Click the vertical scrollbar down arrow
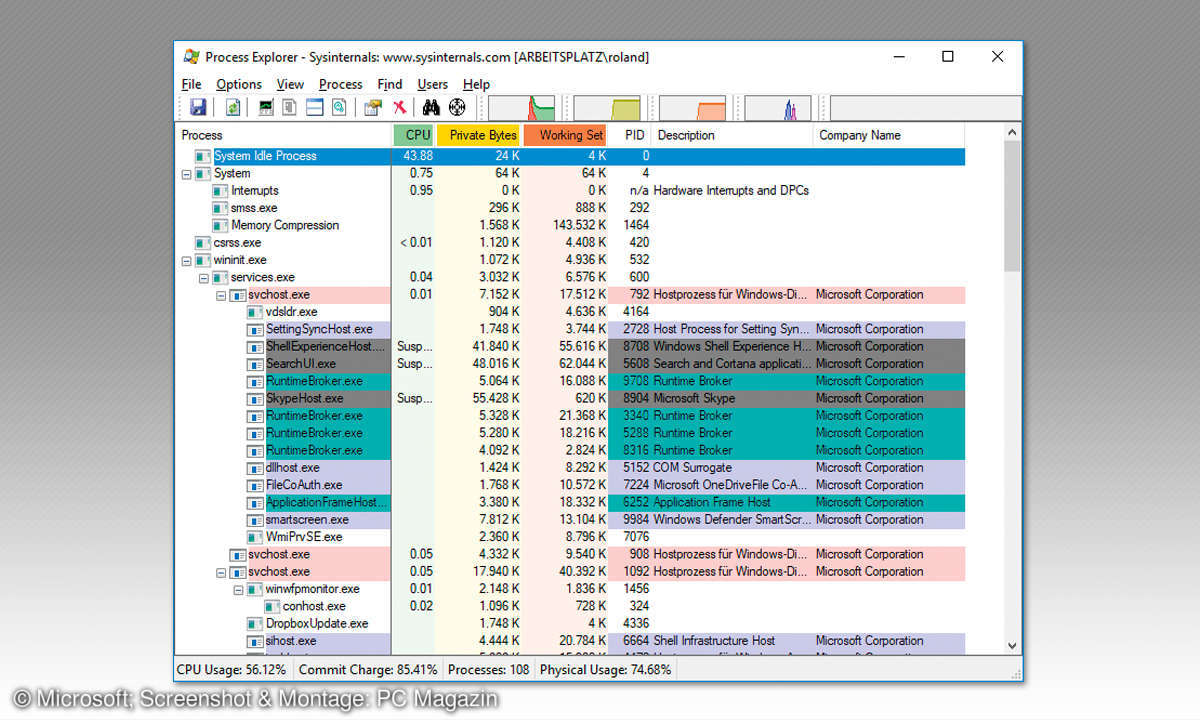The width and height of the screenshot is (1200, 720). click(x=1012, y=646)
